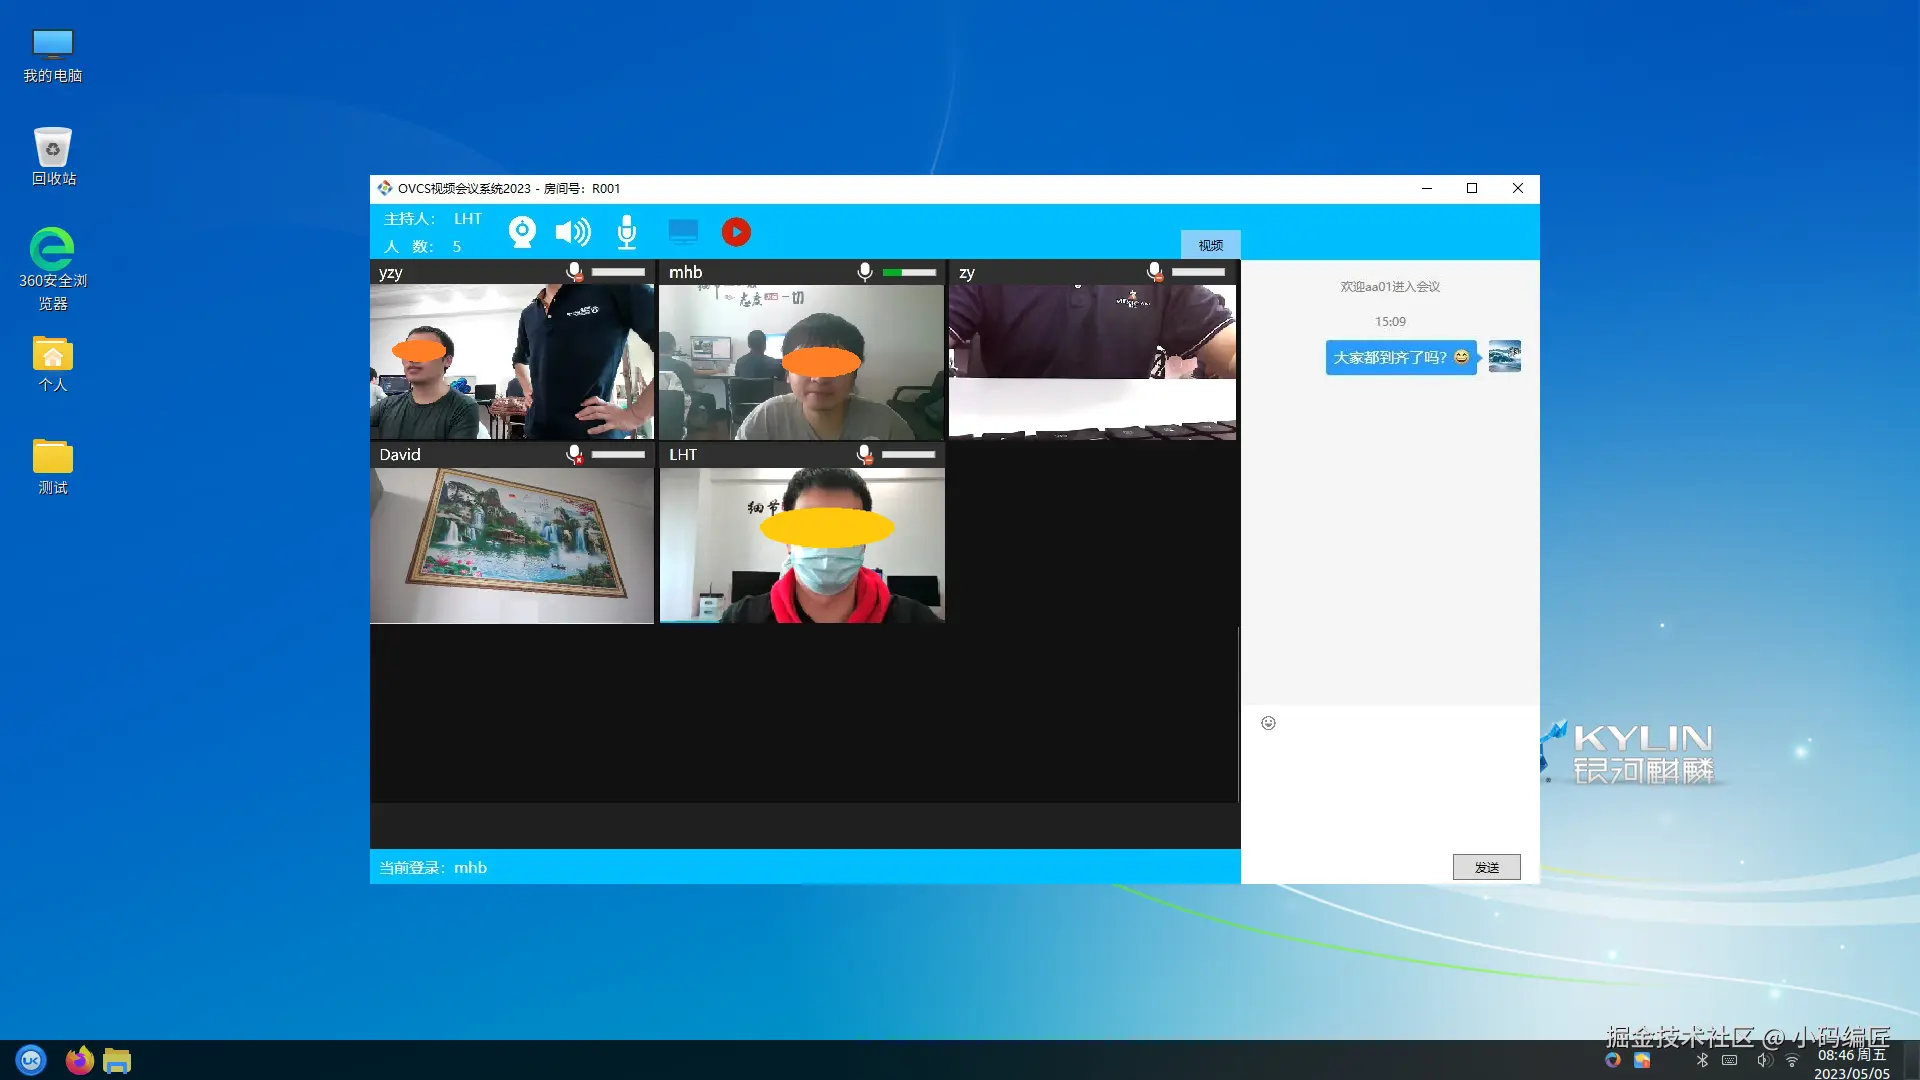Click the 发送 send button
The width and height of the screenshot is (1920, 1080).
click(x=1486, y=867)
